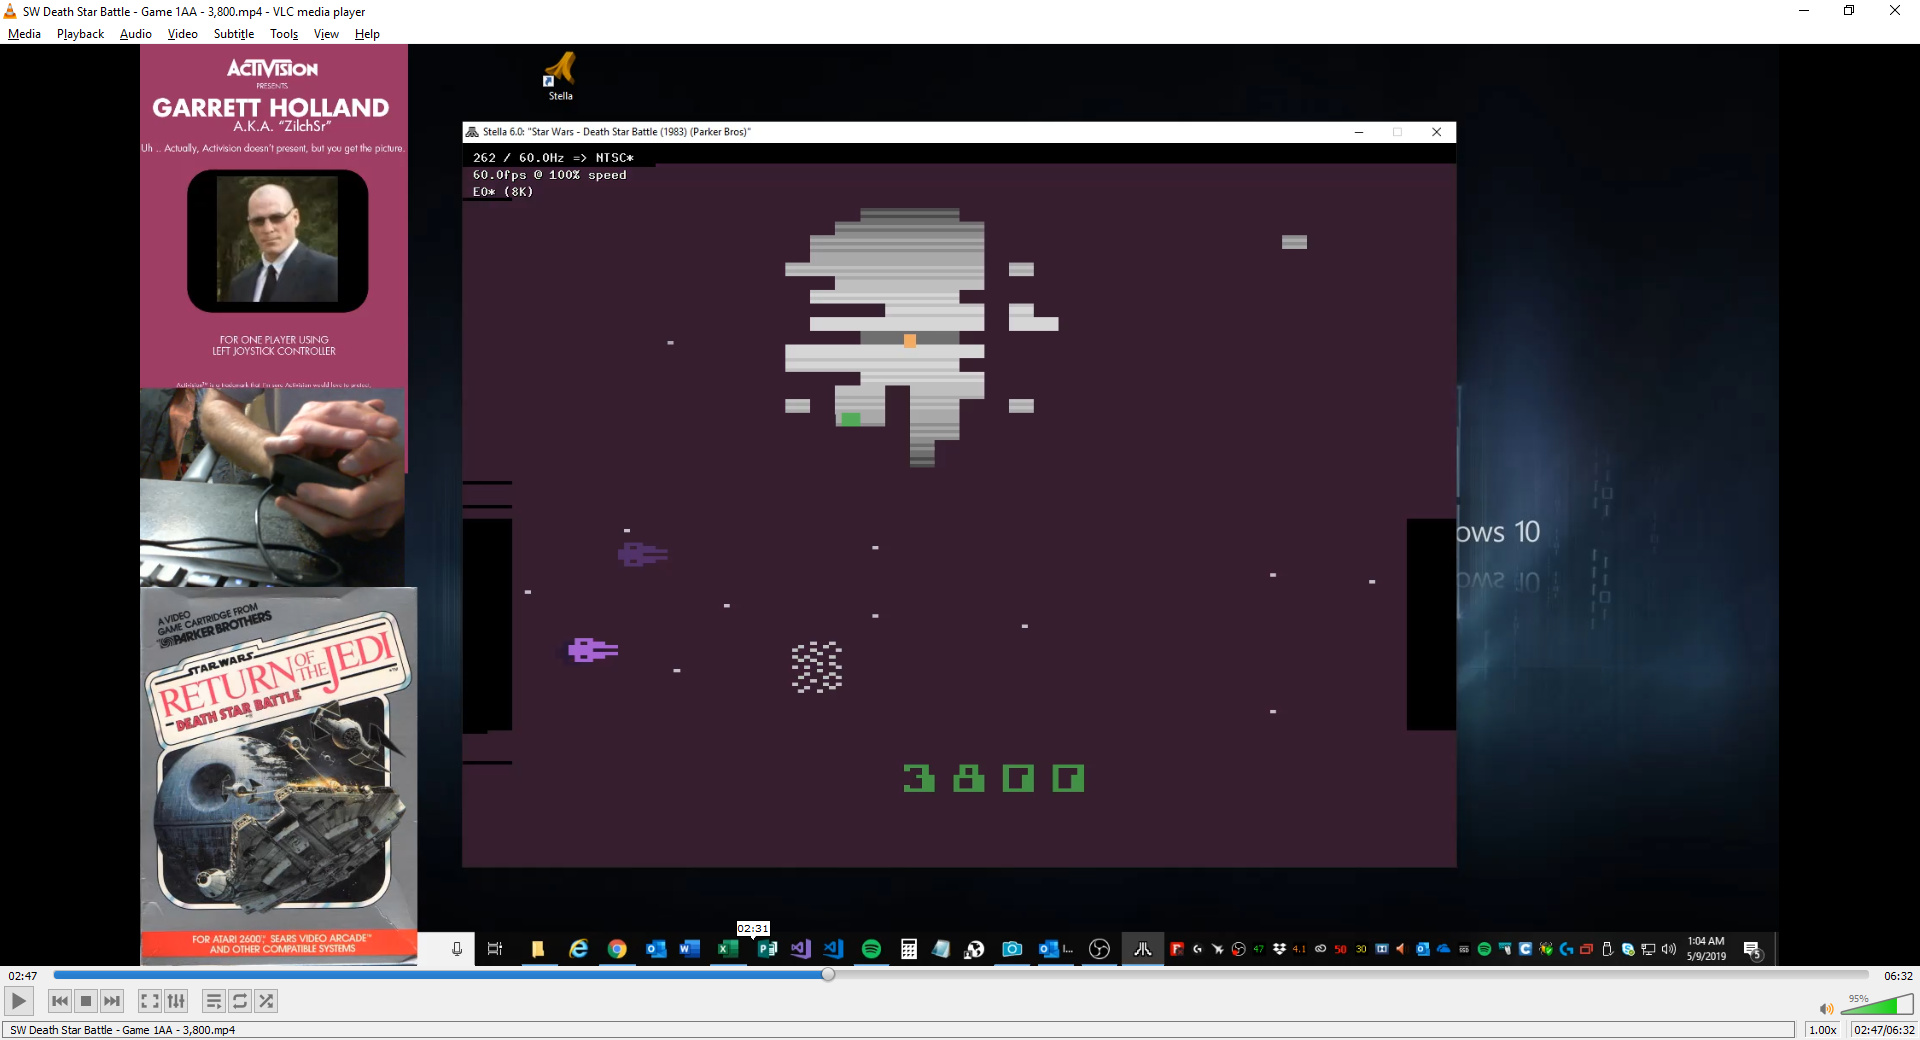Click the Internet Explorer icon in recorded taskbar
This screenshot has height=1040, width=1920.
(579, 949)
